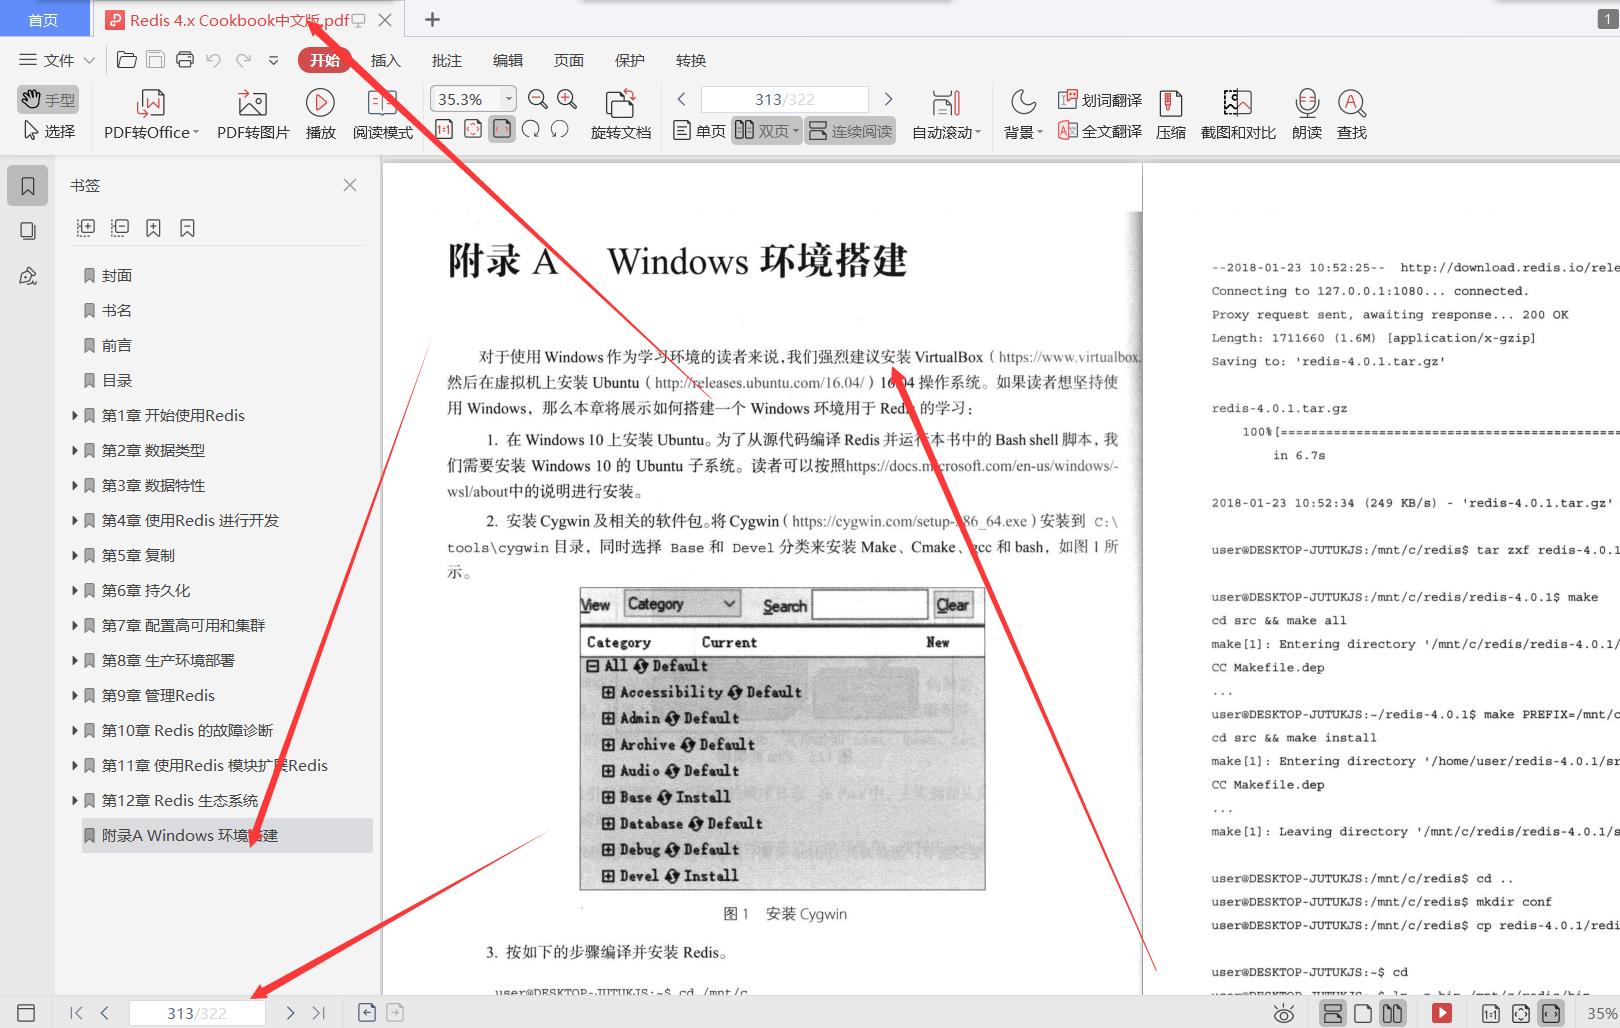Expand 第9章 管理Redis bookmark
Image resolution: width=1620 pixels, height=1028 pixels.
tap(74, 695)
